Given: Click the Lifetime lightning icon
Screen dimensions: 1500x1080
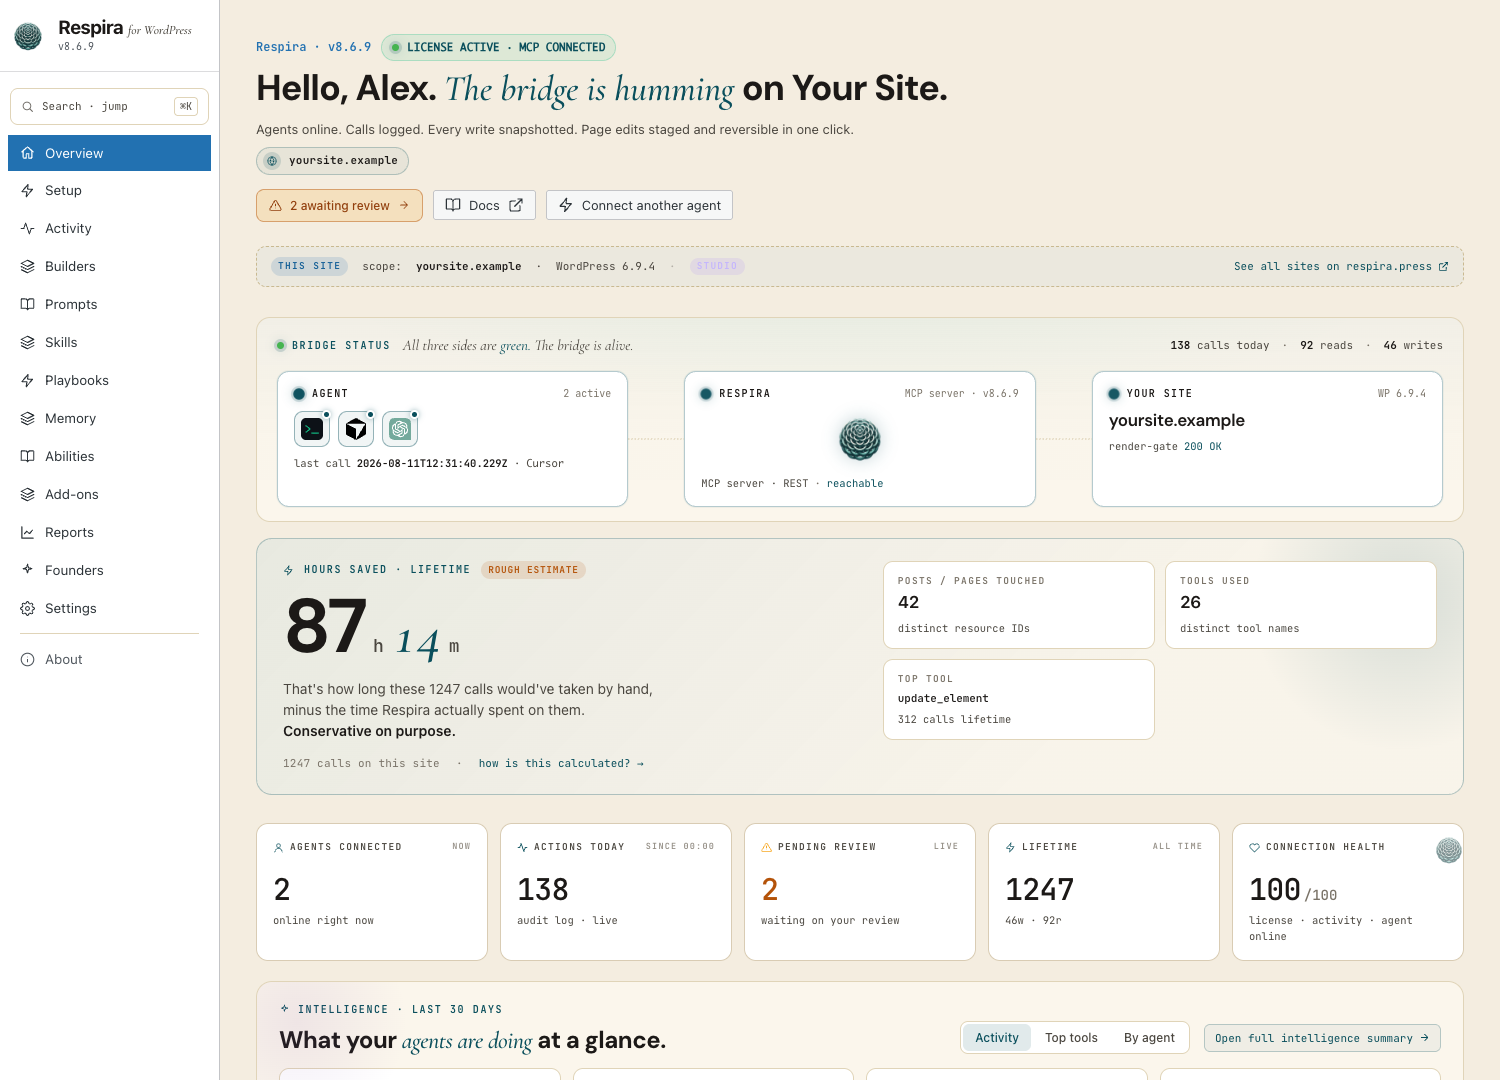Looking at the screenshot, I should tap(1011, 848).
